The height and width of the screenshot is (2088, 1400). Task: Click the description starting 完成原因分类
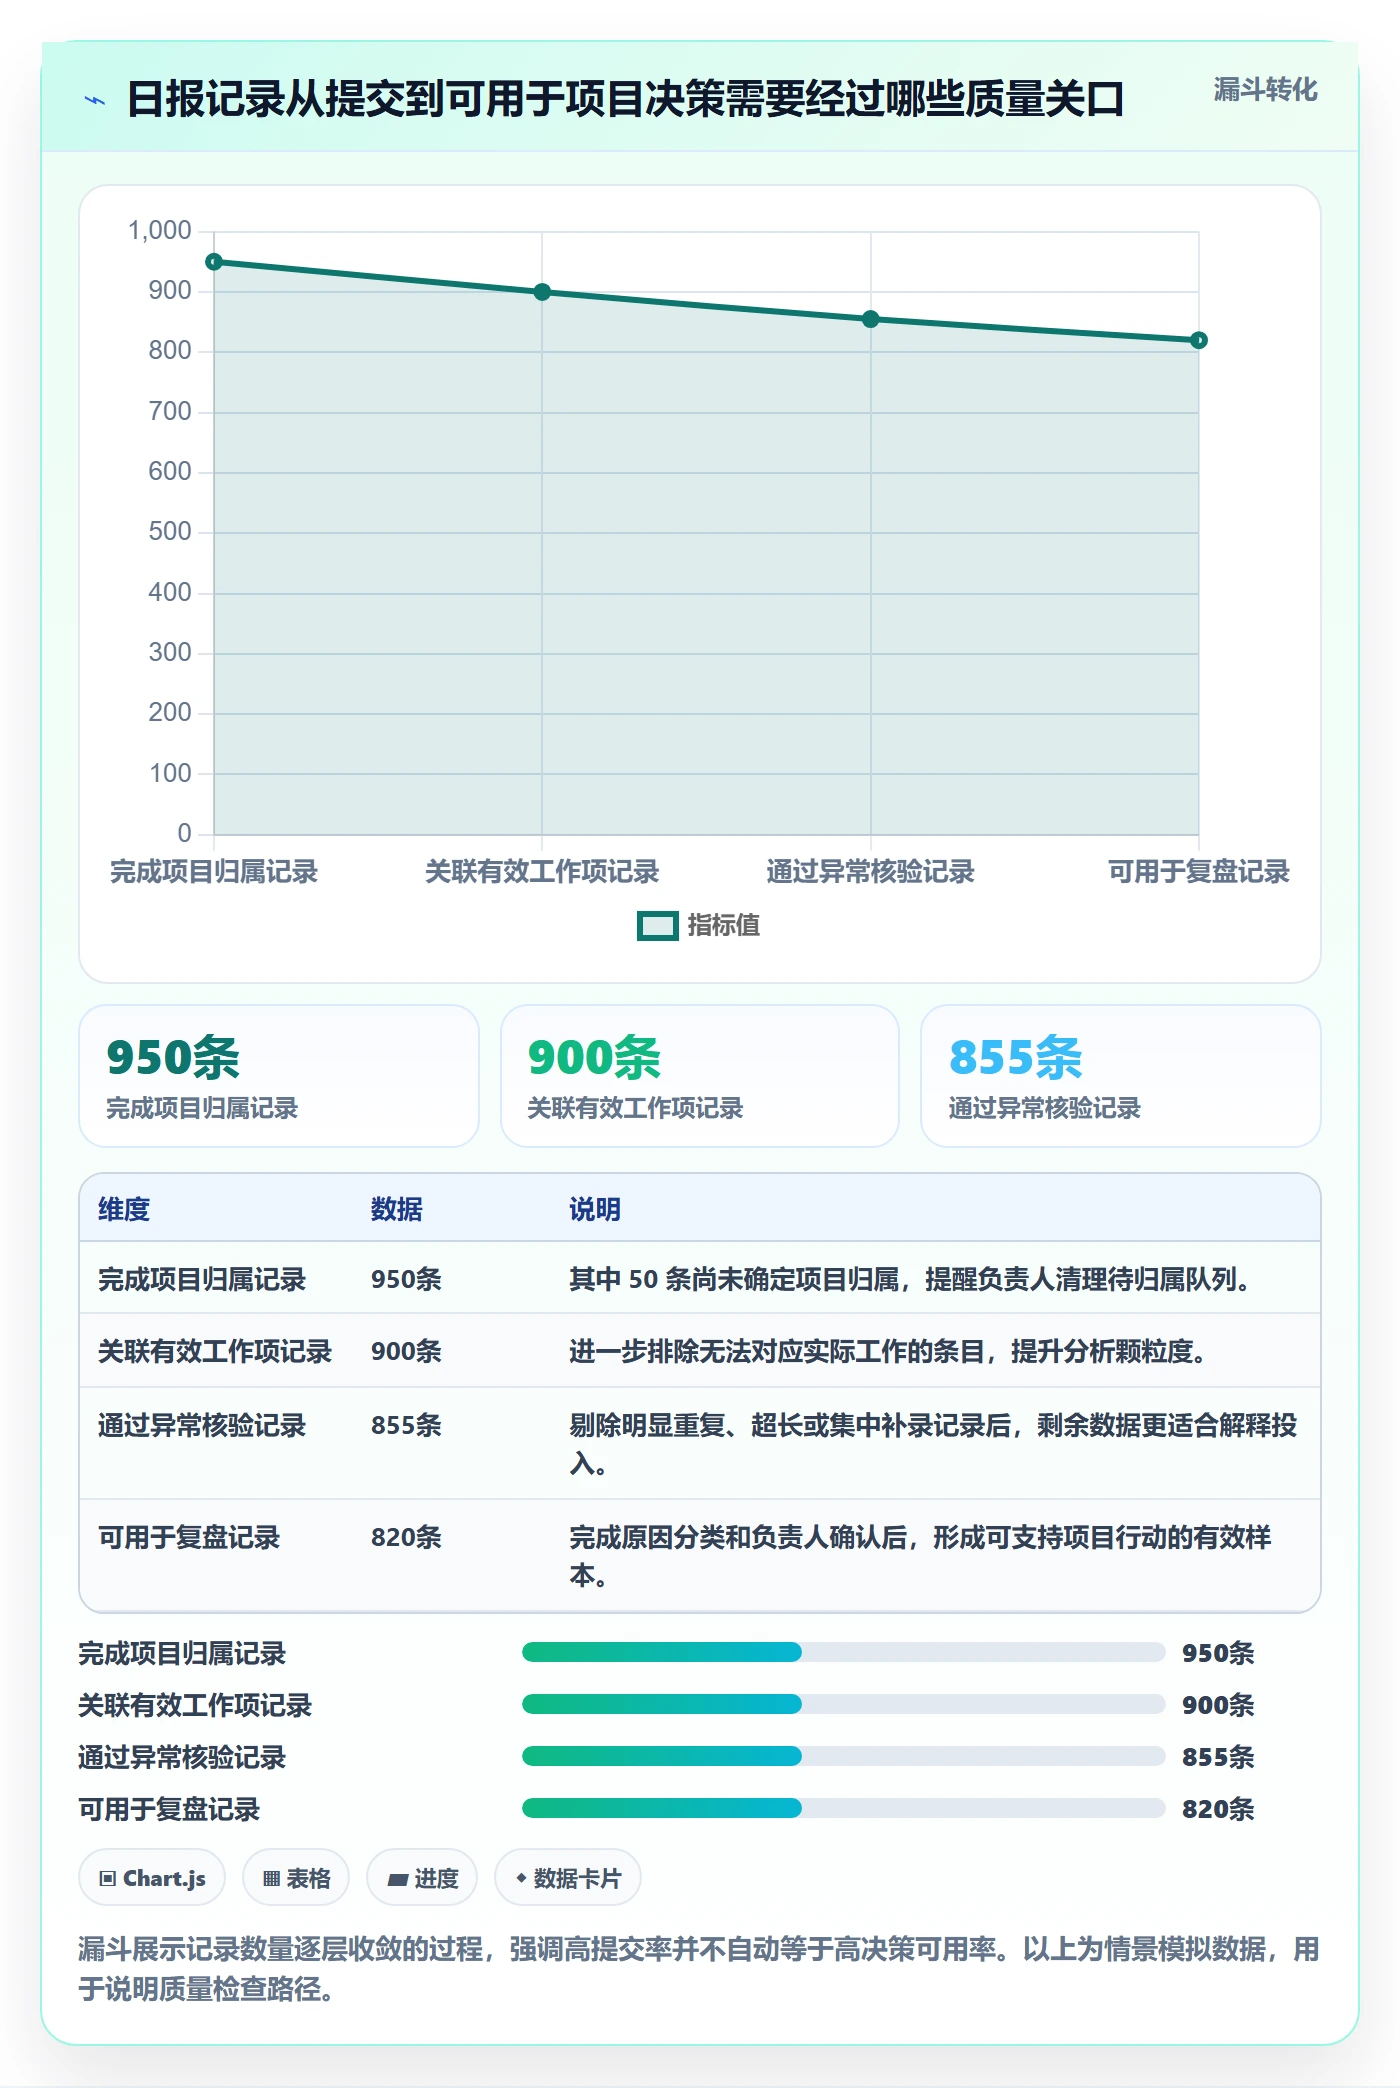[920, 1556]
